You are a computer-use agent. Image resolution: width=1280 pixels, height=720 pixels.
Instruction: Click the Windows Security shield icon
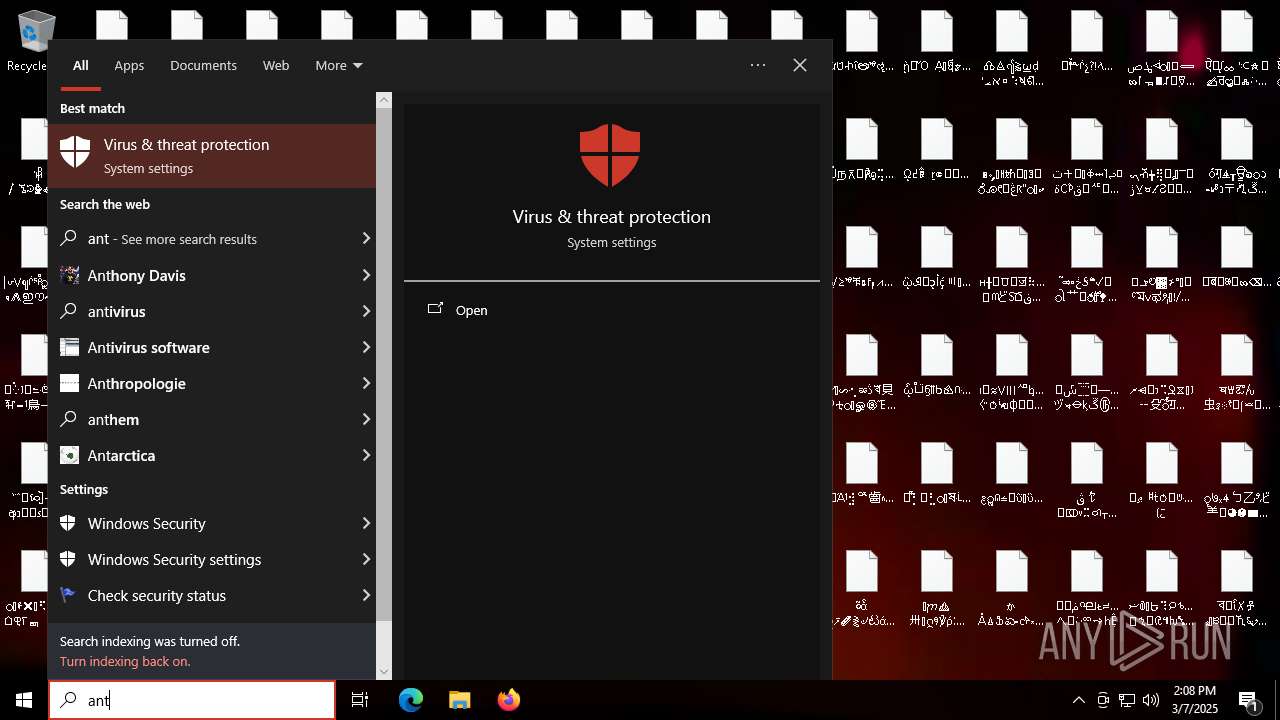point(68,523)
